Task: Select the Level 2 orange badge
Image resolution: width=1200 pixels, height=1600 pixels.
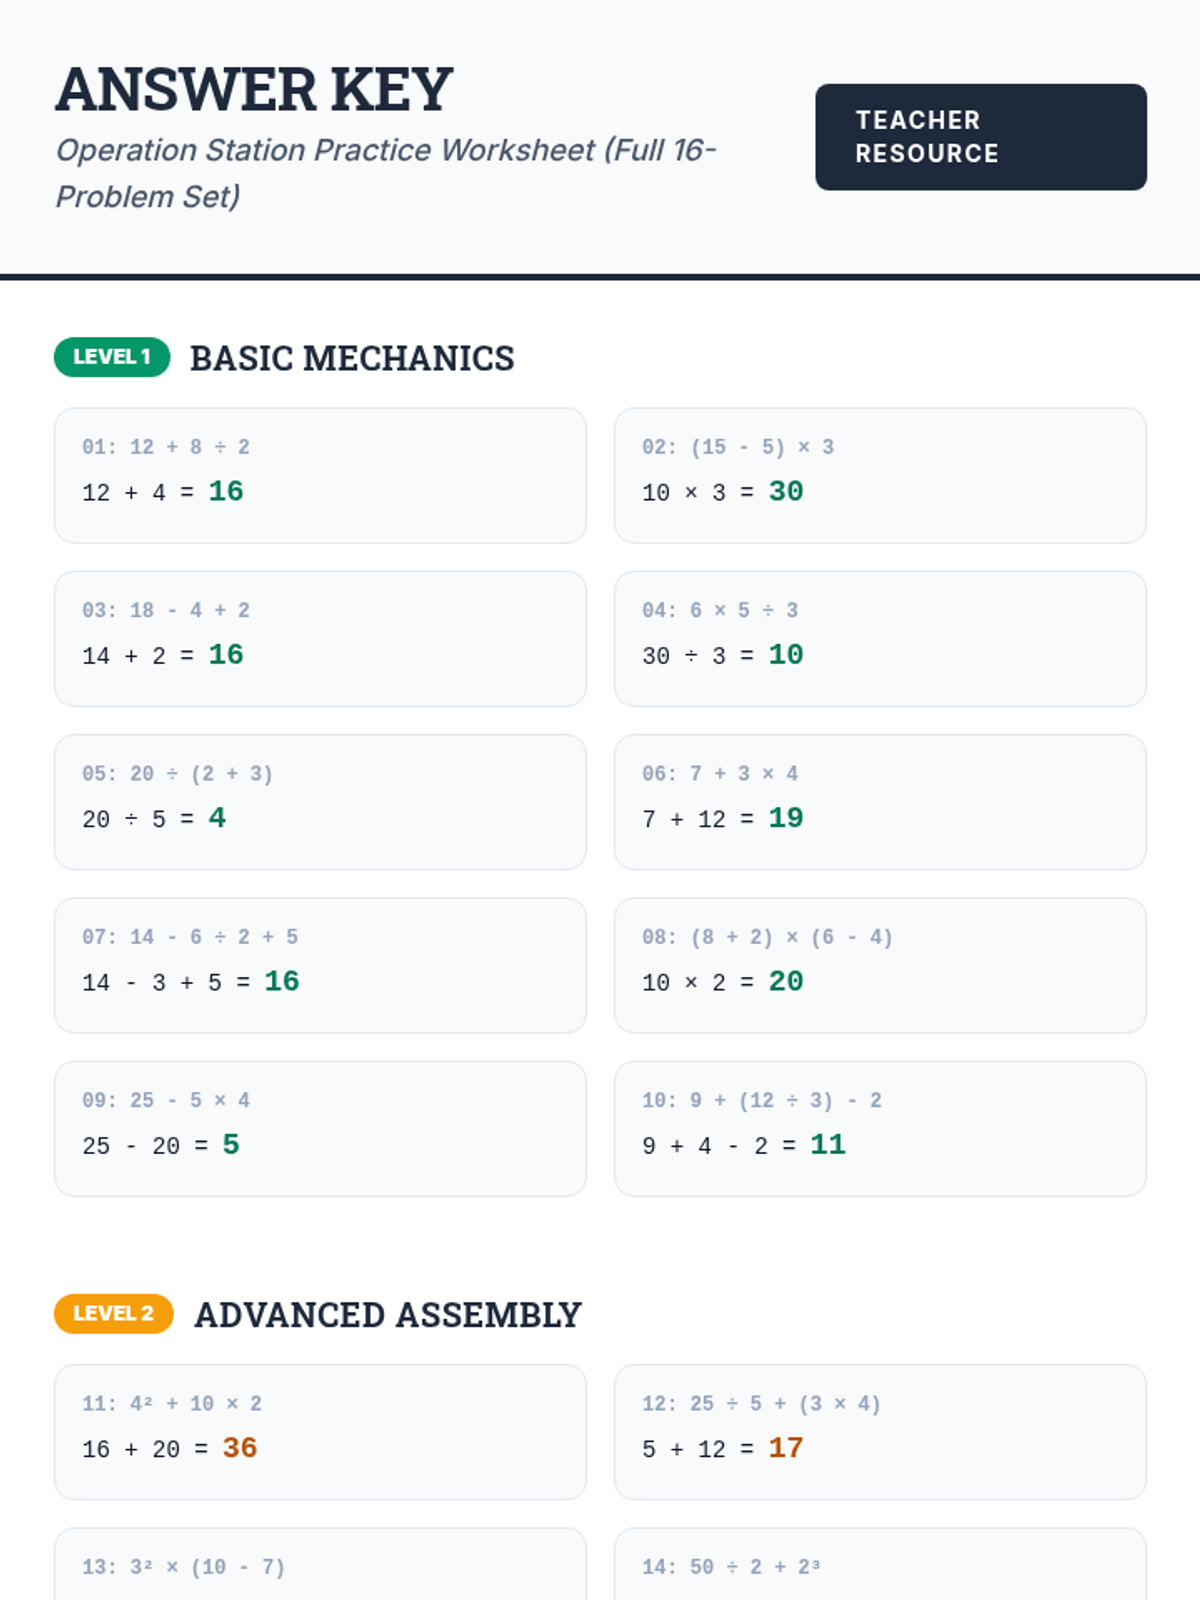Action: [x=114, y=1313]
